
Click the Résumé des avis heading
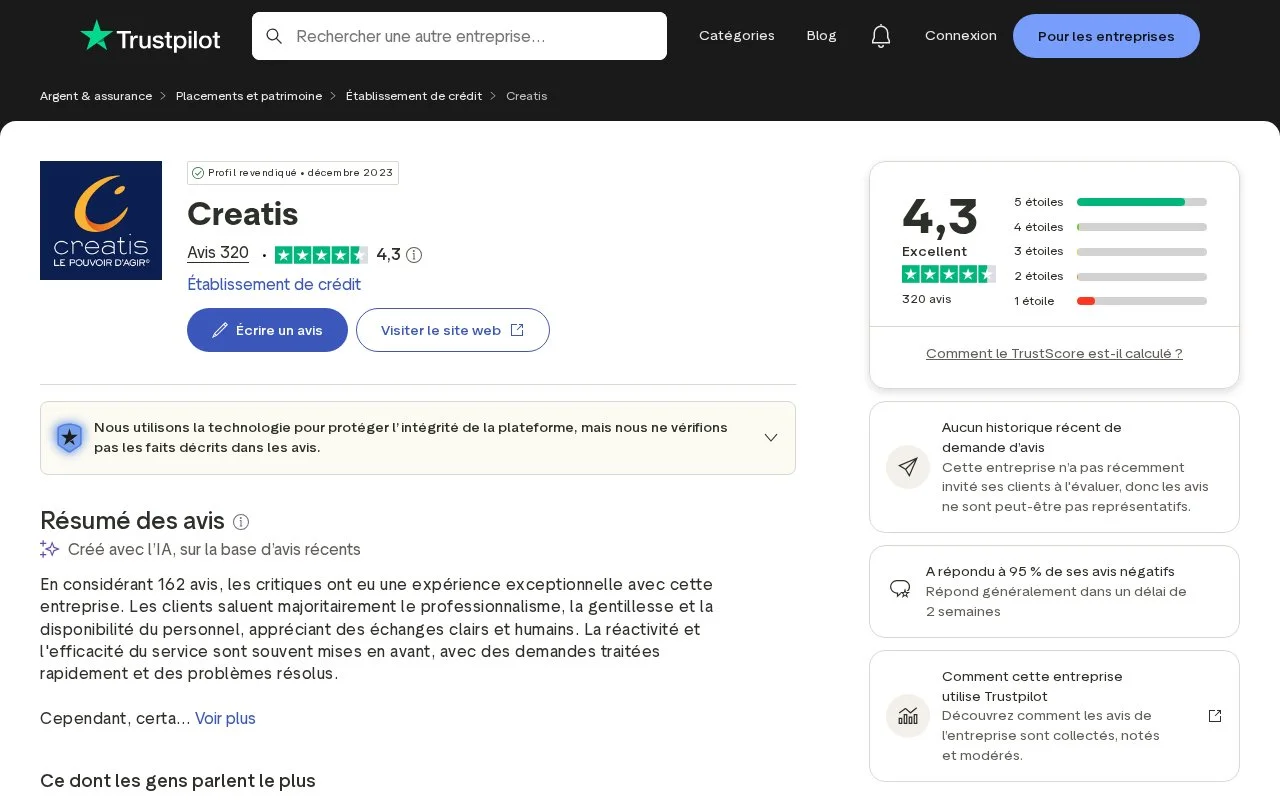pos(132,520)
